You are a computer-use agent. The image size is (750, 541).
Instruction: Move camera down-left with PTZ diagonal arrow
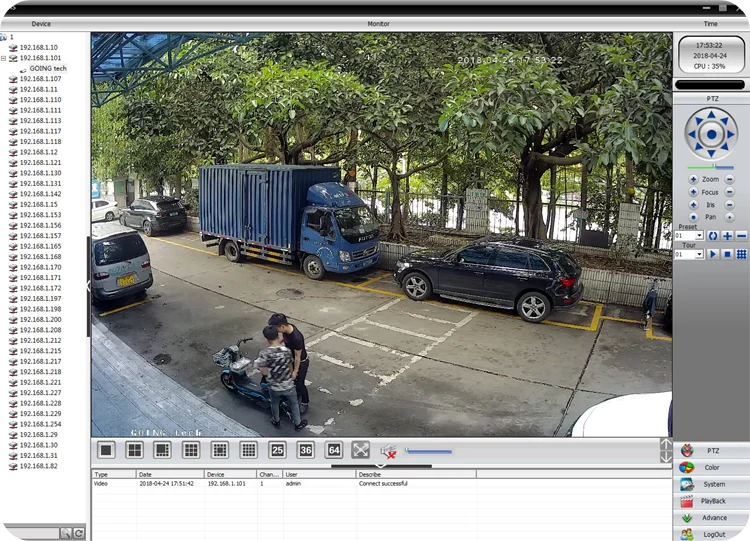coord(699,147)
